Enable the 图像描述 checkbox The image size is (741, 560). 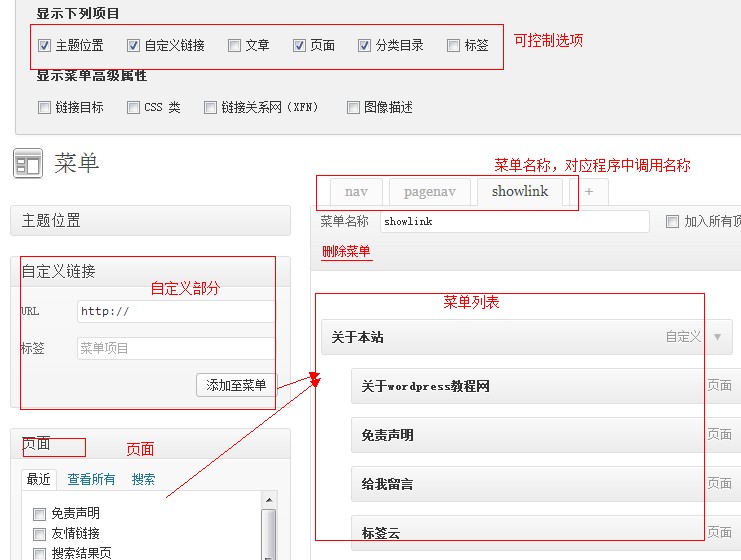click(353, 108)
